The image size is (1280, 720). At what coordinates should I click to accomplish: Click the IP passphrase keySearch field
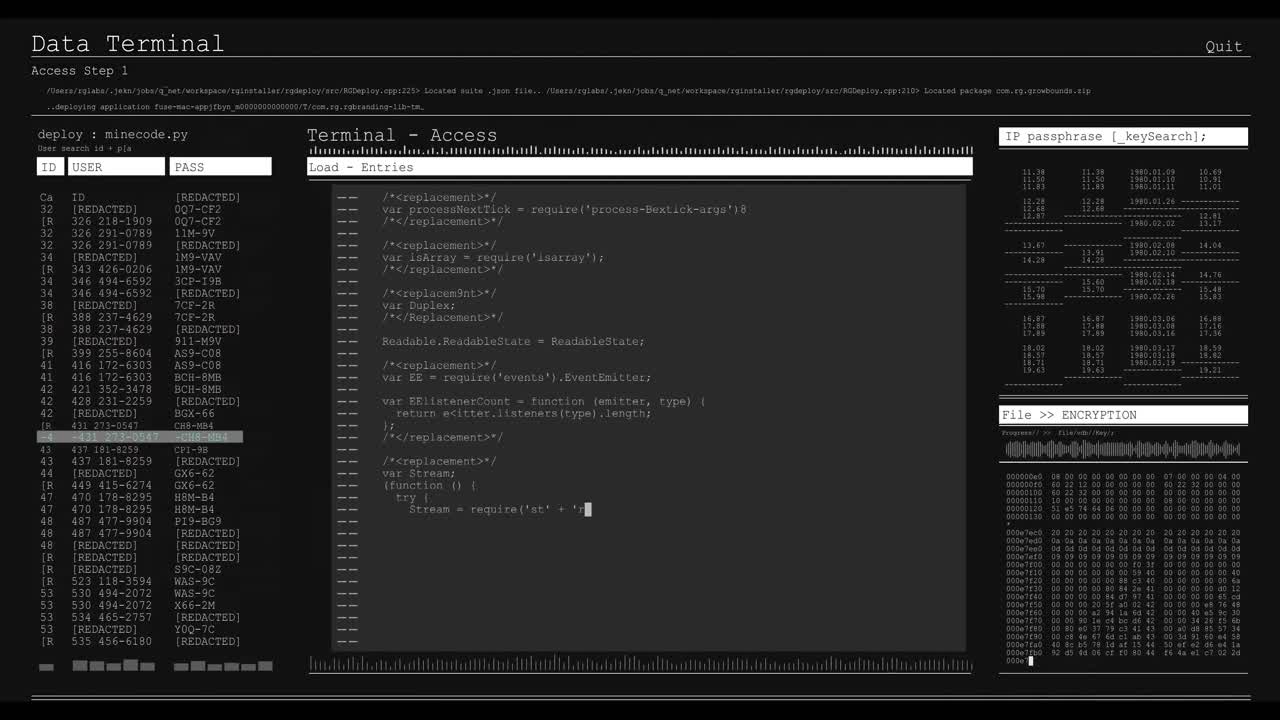[1122, 137]
